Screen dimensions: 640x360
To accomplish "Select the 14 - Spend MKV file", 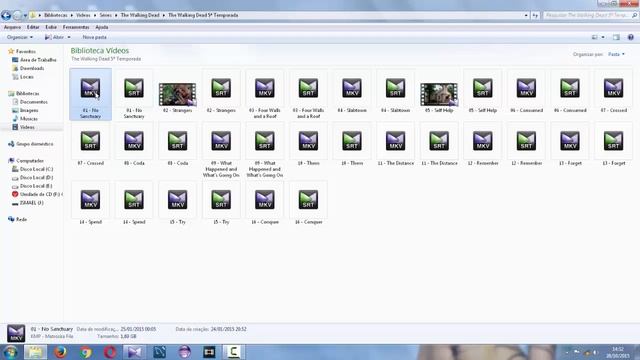I will [x=90, y=204].
